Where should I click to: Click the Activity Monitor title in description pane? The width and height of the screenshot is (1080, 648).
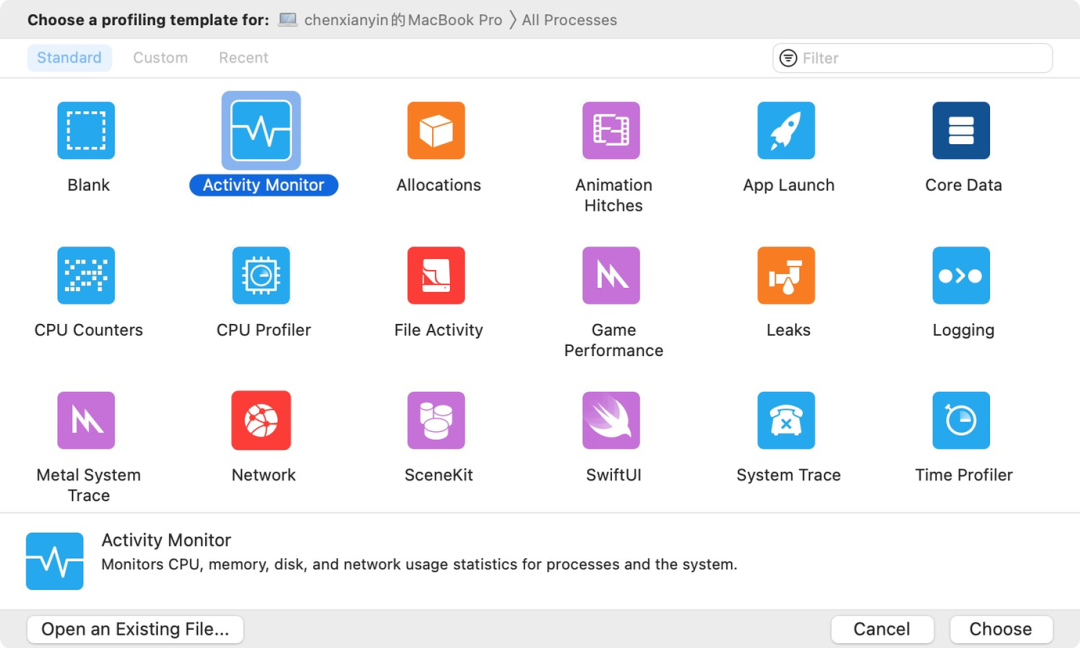[166, 541]
